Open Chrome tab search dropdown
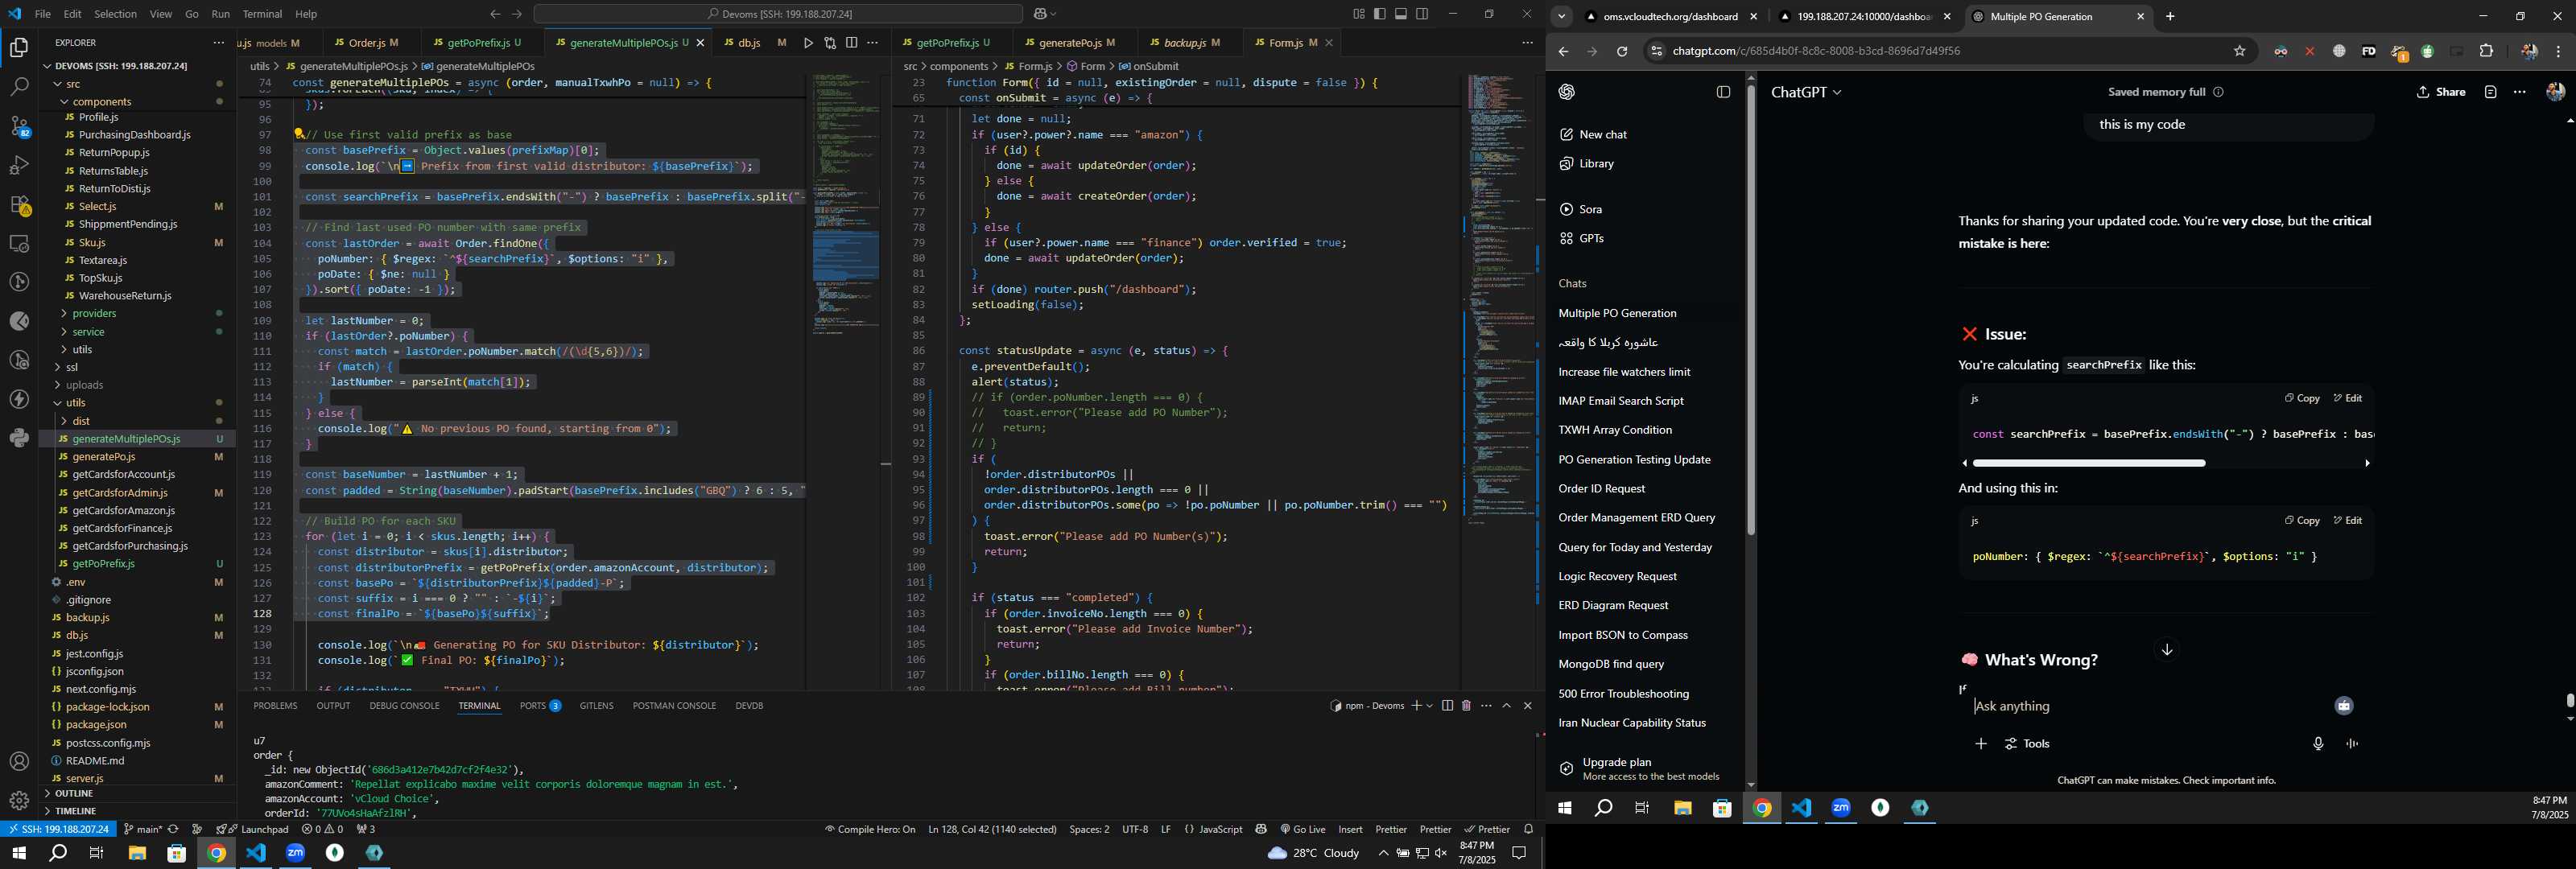 pyautogui.click(x=1562, y=17)
